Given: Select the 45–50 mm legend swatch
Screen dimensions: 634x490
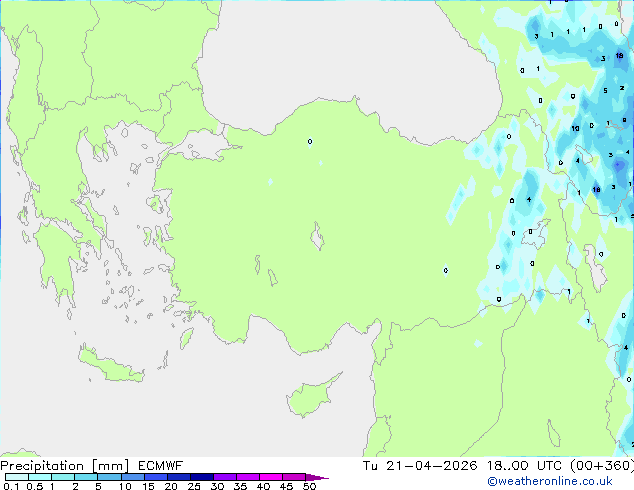Looking at the screenshot, I should (x=294, y=477).
